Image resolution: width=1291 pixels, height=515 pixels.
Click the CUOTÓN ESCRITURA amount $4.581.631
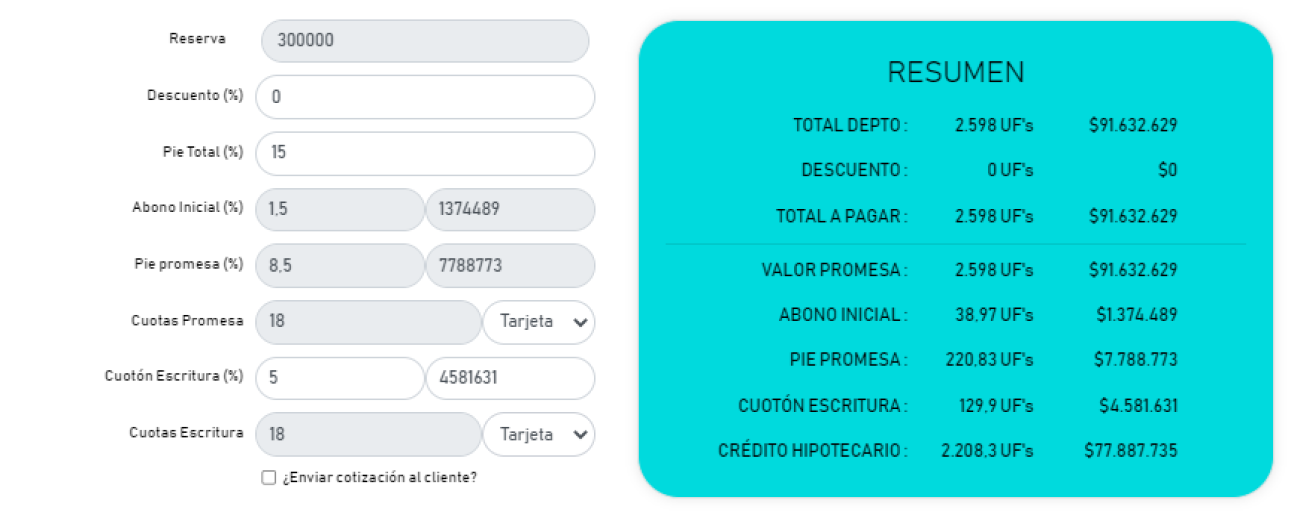click(x=1137, y=406)
